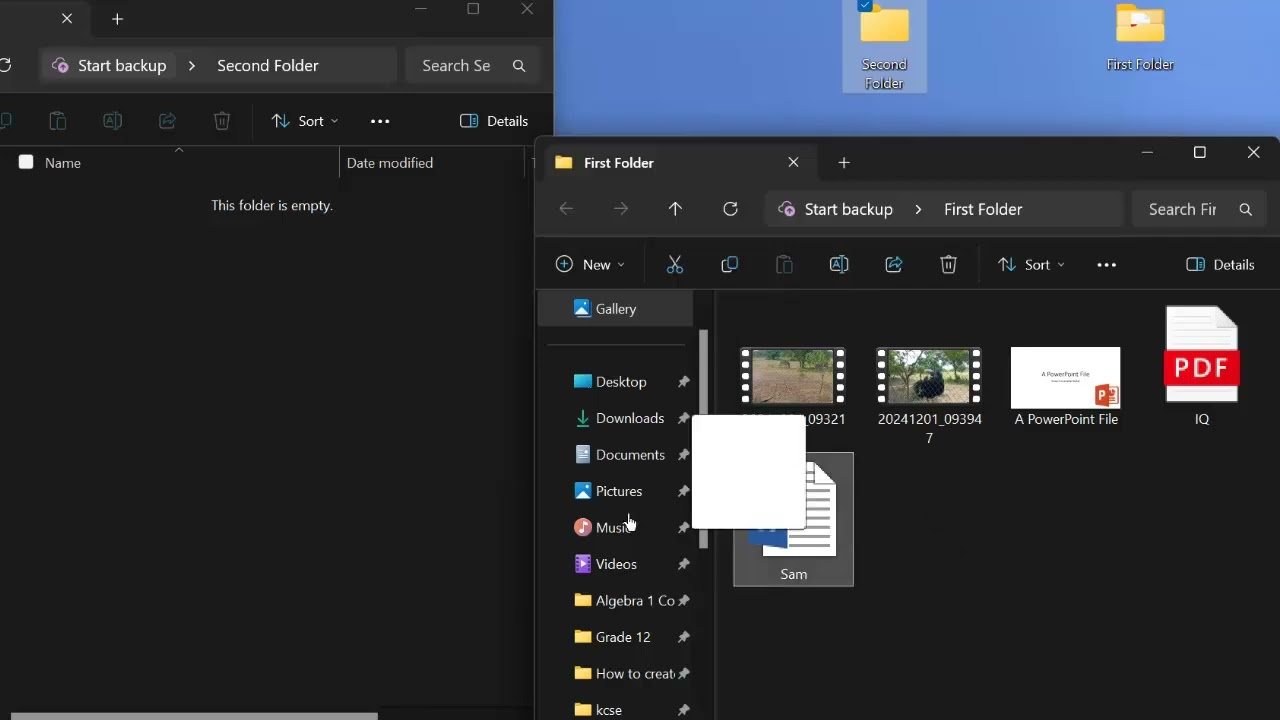Toggle Details pane in Second Folder window
Viewport: 1280px width, 720px height.
click(x=494, y=121)
